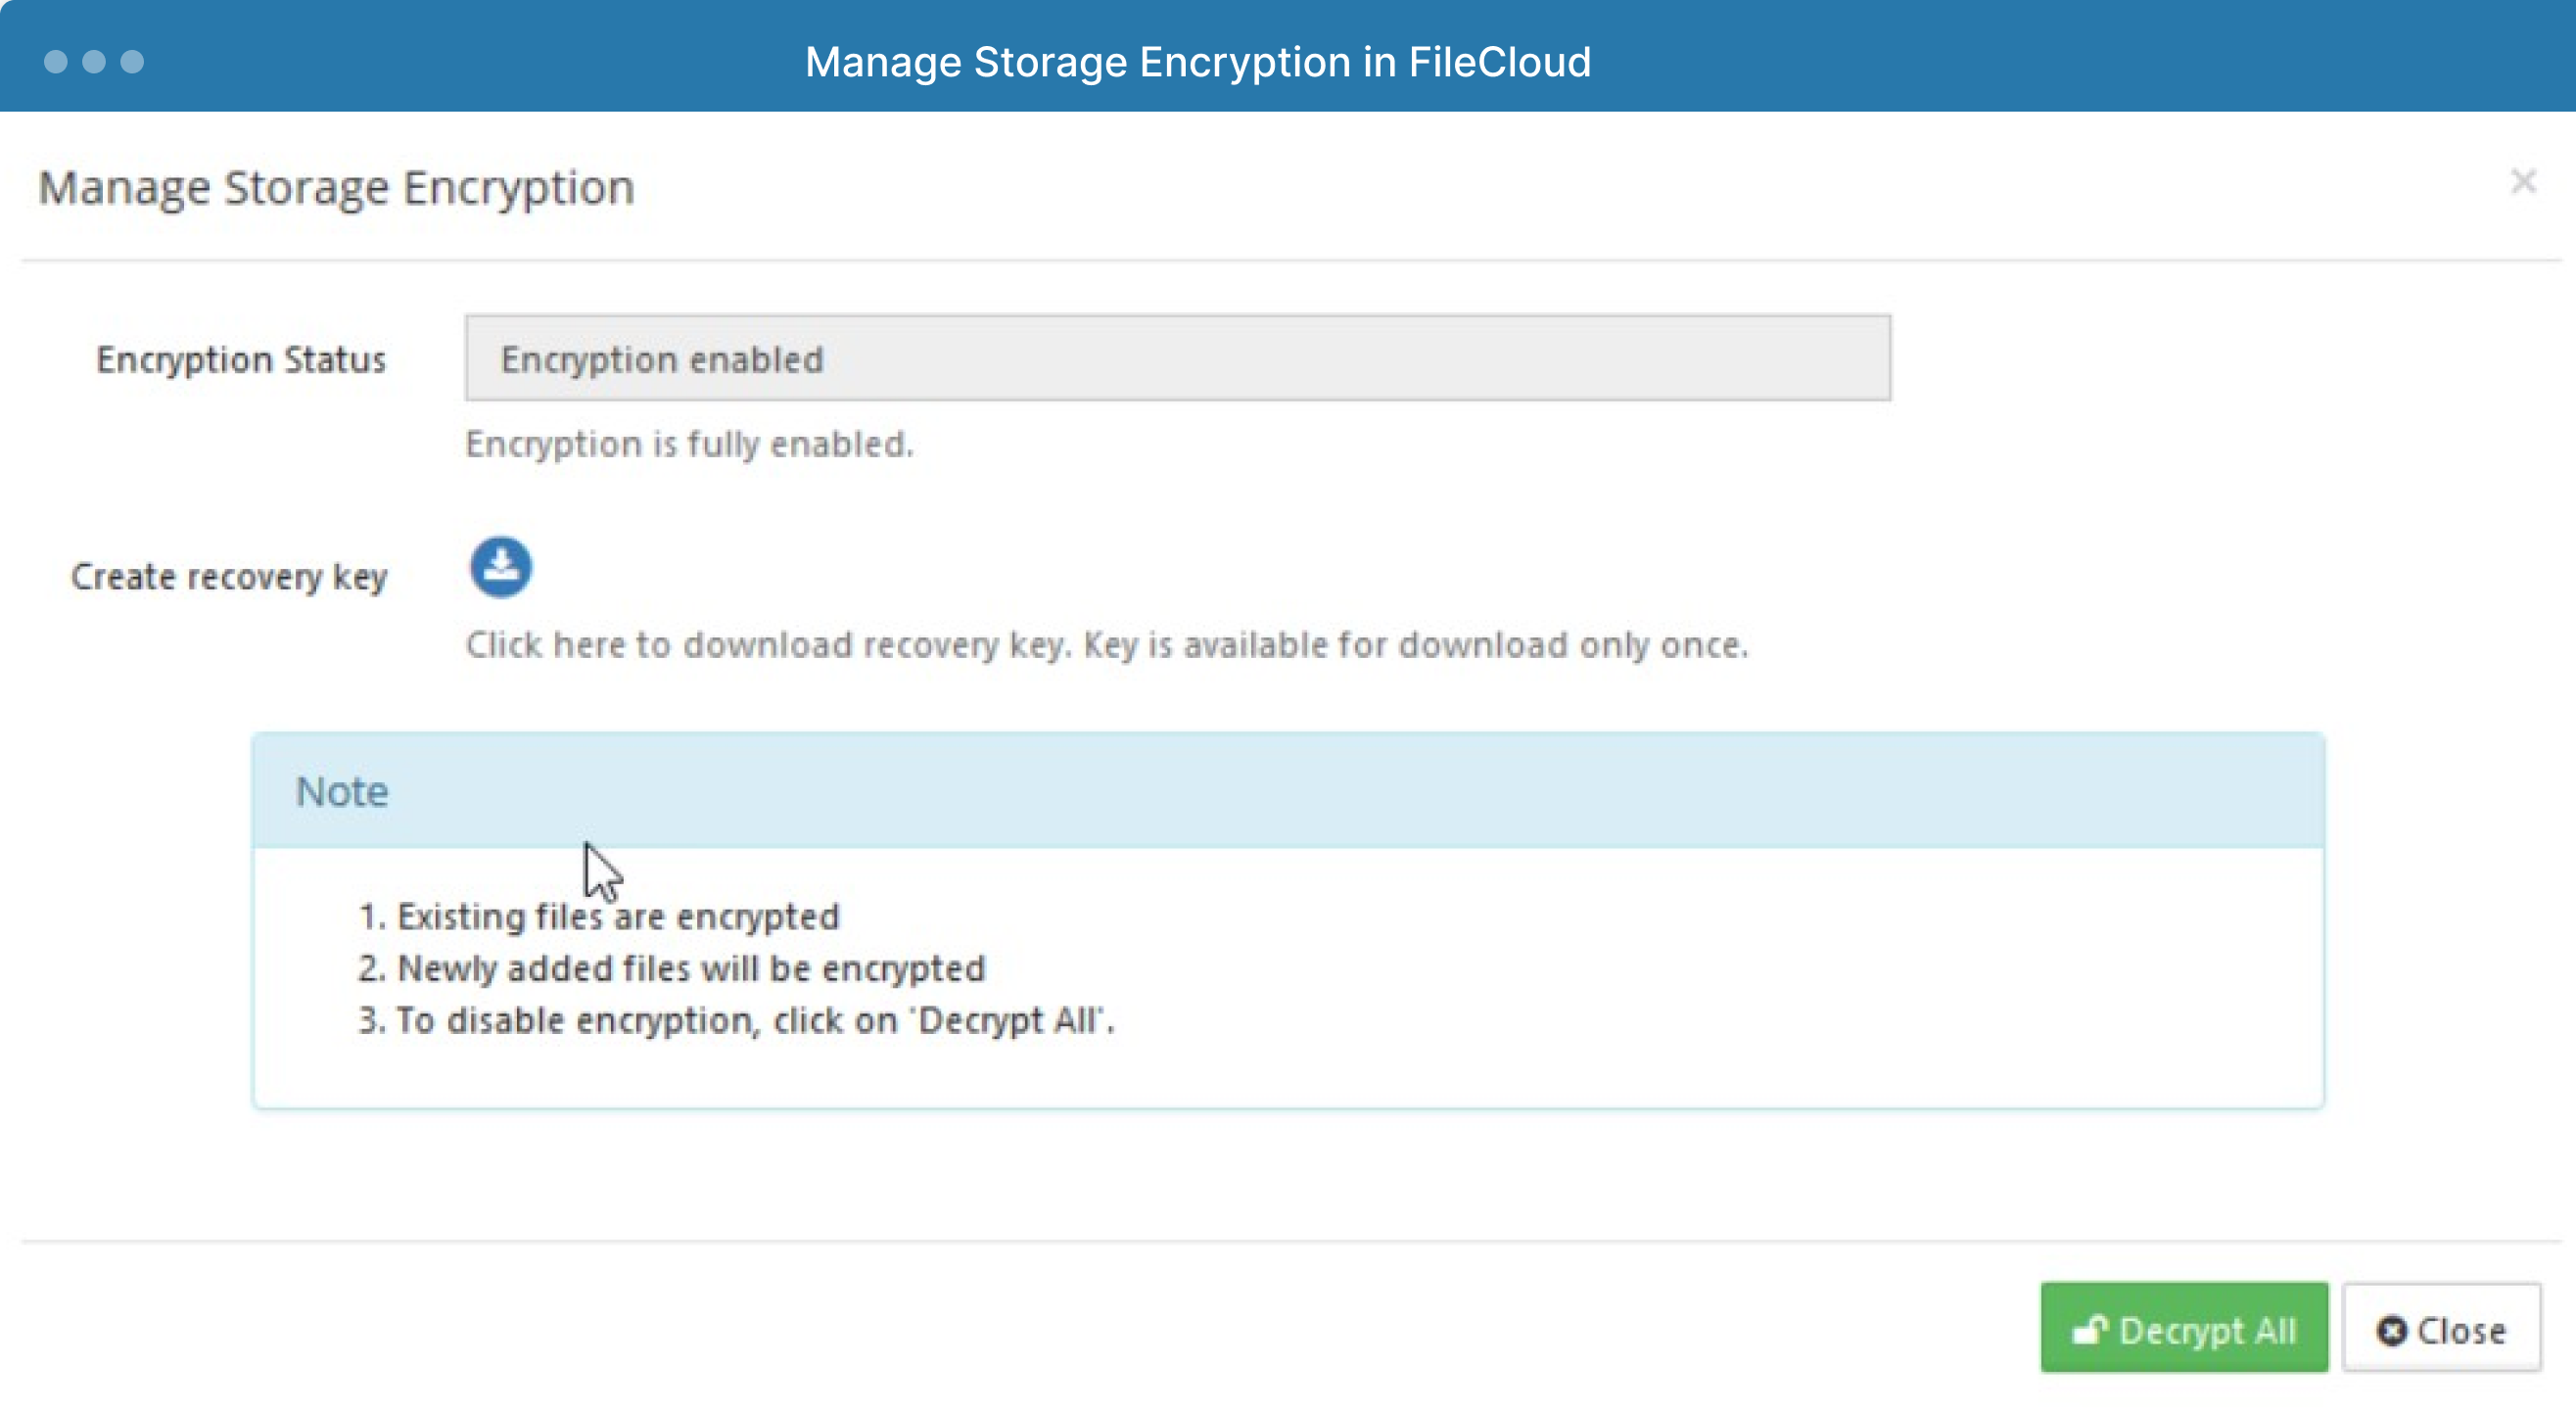Image resolution: width=2576 pixels, height=1410 pixels.
Task: Click the Decrypt All button
Action: coord(2184,1327)
